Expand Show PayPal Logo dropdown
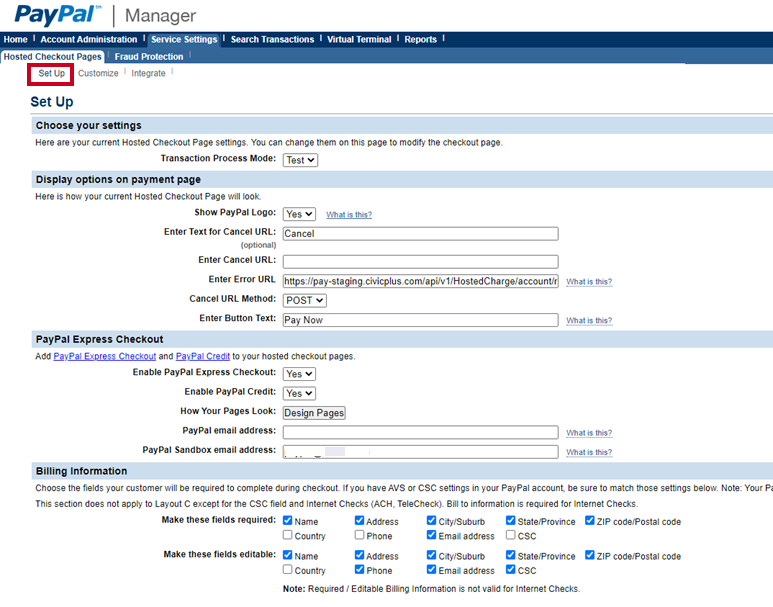Image resolution: width=773 pixels, height=607 pixels. 299,214
